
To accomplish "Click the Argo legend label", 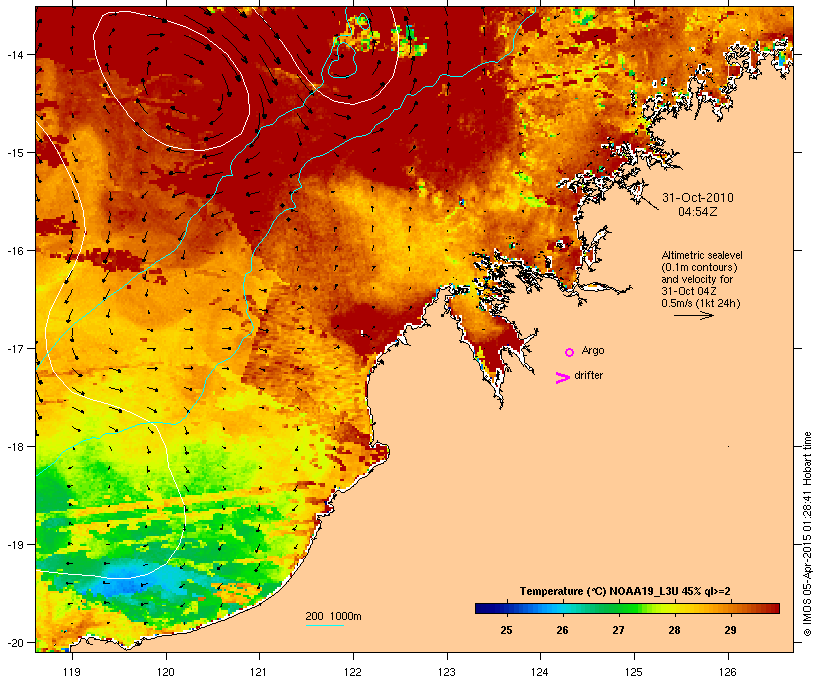I will [593, 350].
